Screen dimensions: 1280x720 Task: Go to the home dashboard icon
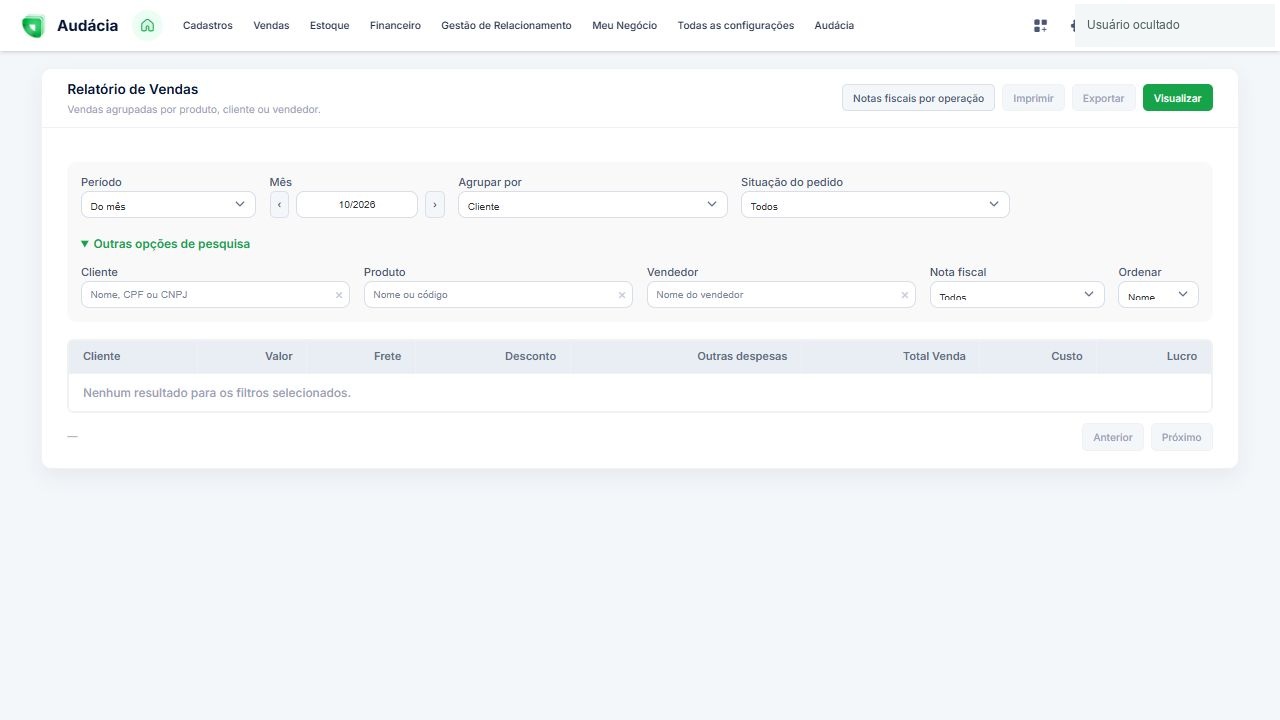point(147,25)
